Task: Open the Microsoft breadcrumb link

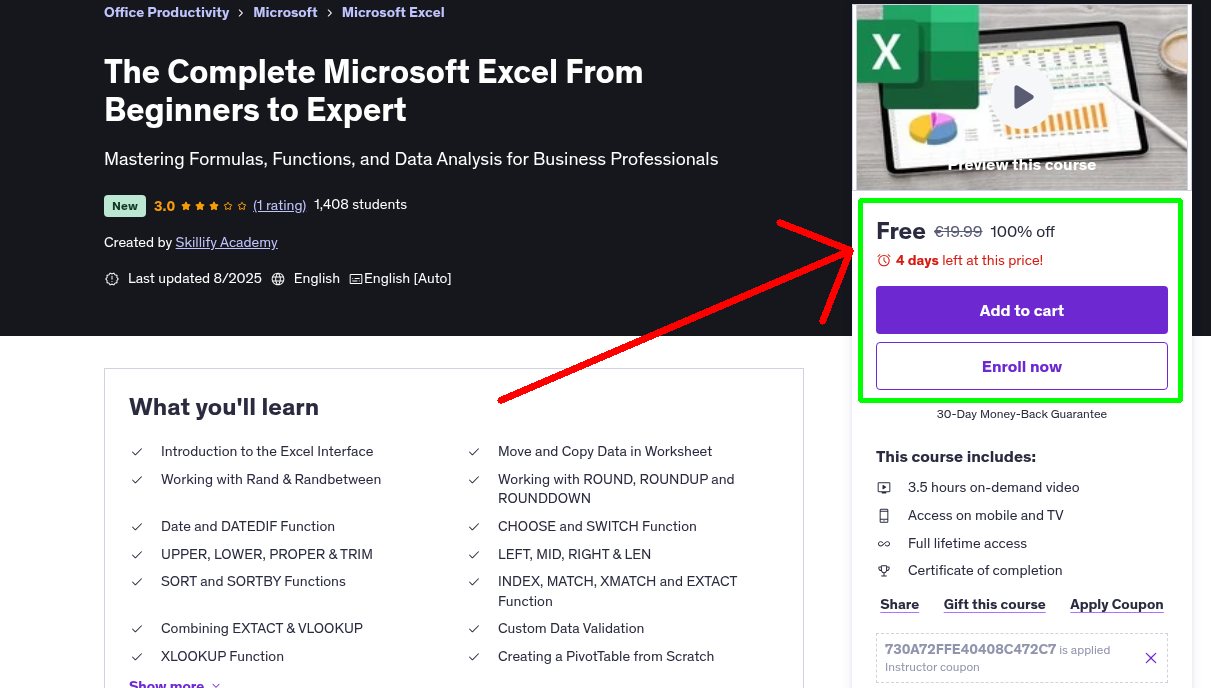Action: [285, 13]
